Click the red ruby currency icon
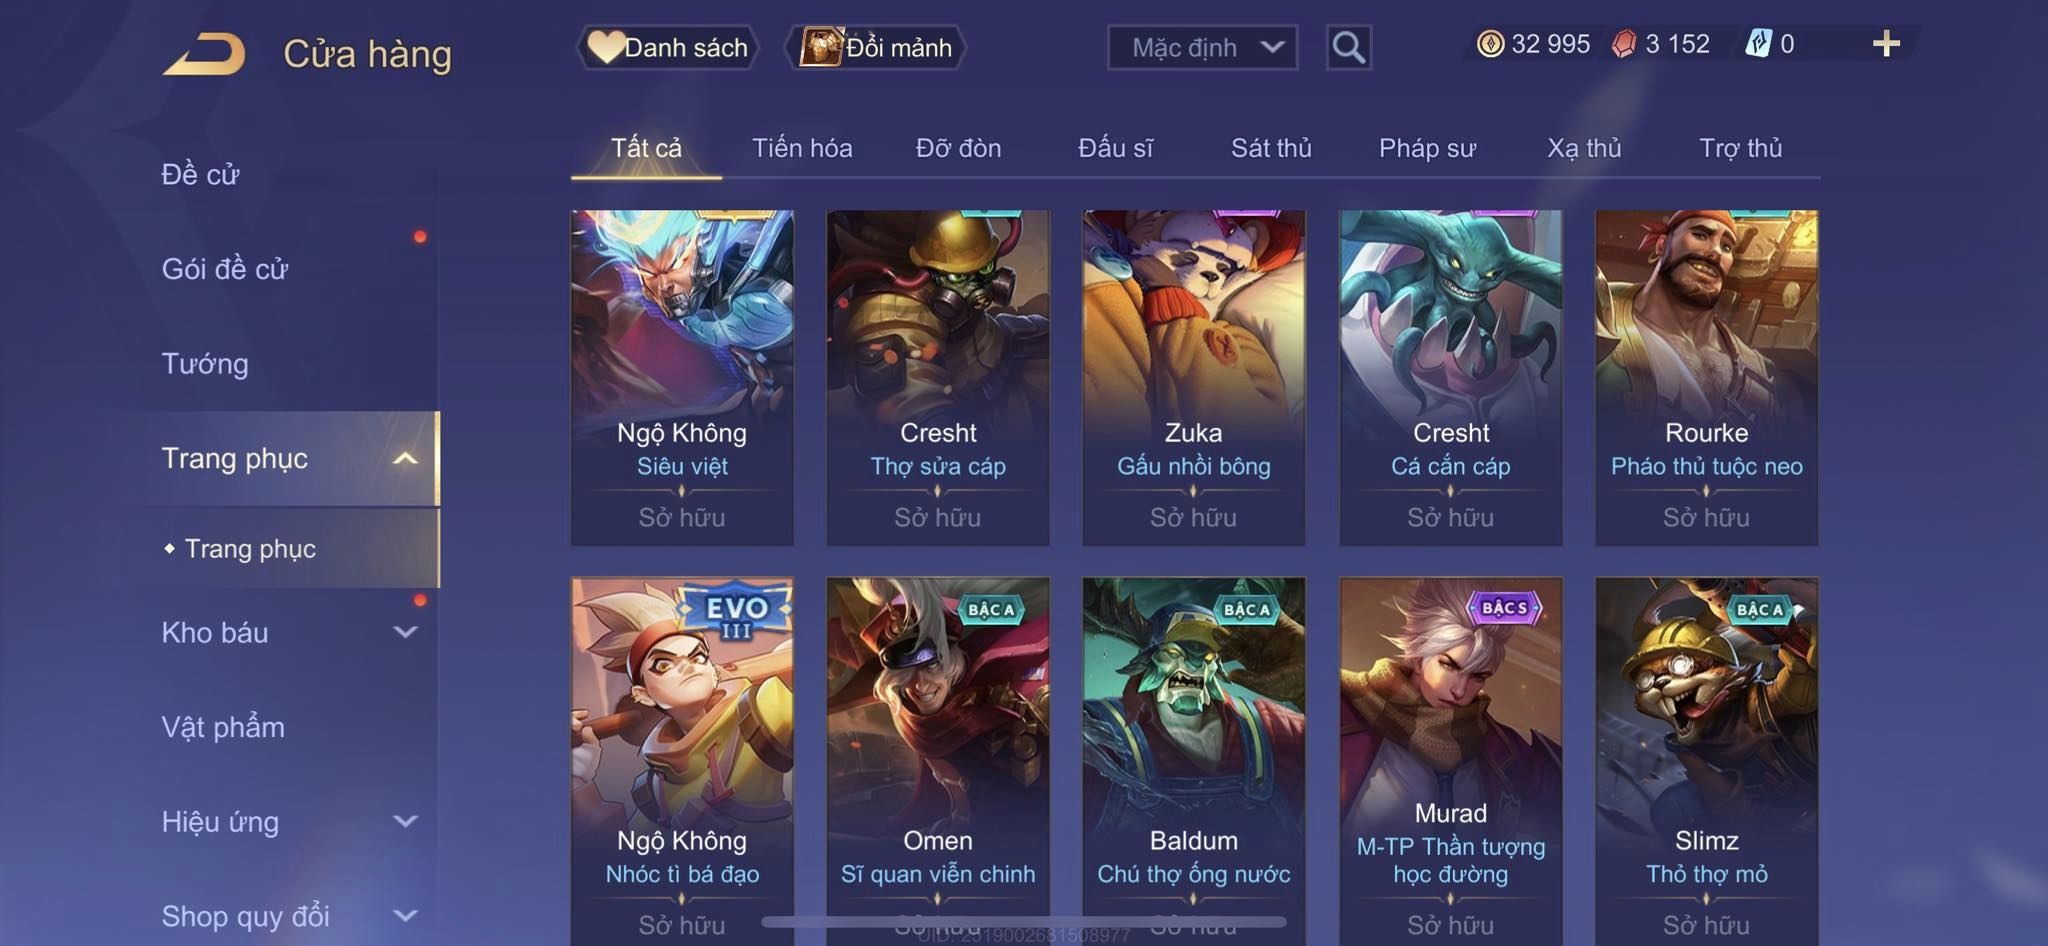Image resolution: width=2048 pixels, height=946 pixels. click(1624, 44)
